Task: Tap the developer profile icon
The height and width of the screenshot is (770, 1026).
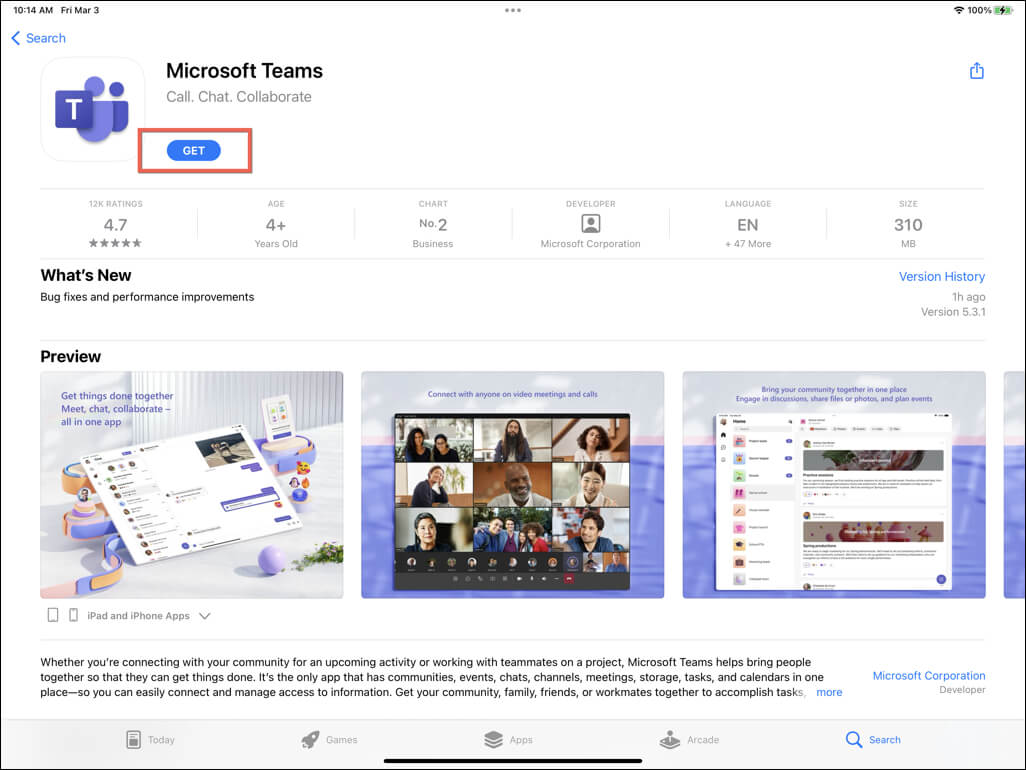Action: (590, 224)
